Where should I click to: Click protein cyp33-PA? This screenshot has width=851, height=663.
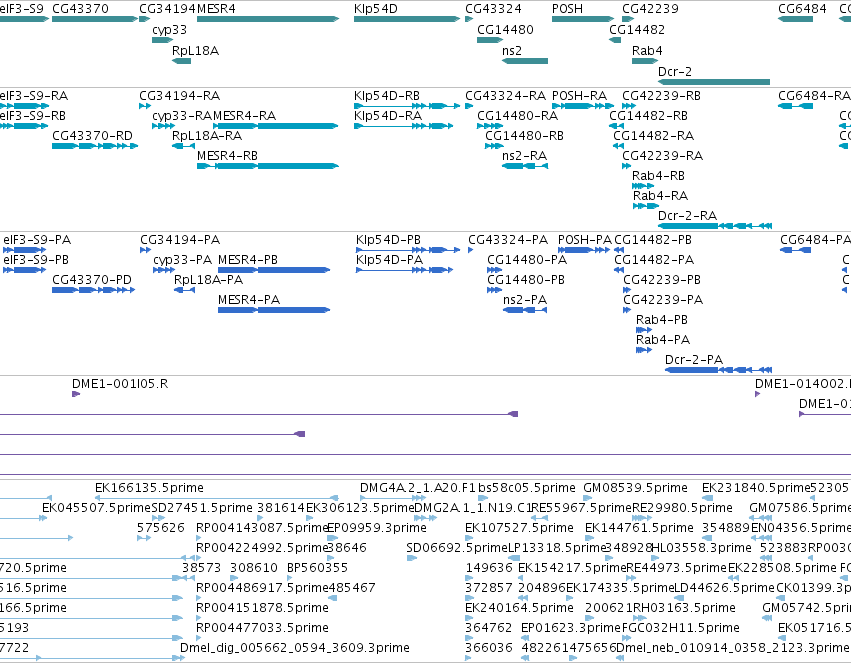[x=164, y=270]
